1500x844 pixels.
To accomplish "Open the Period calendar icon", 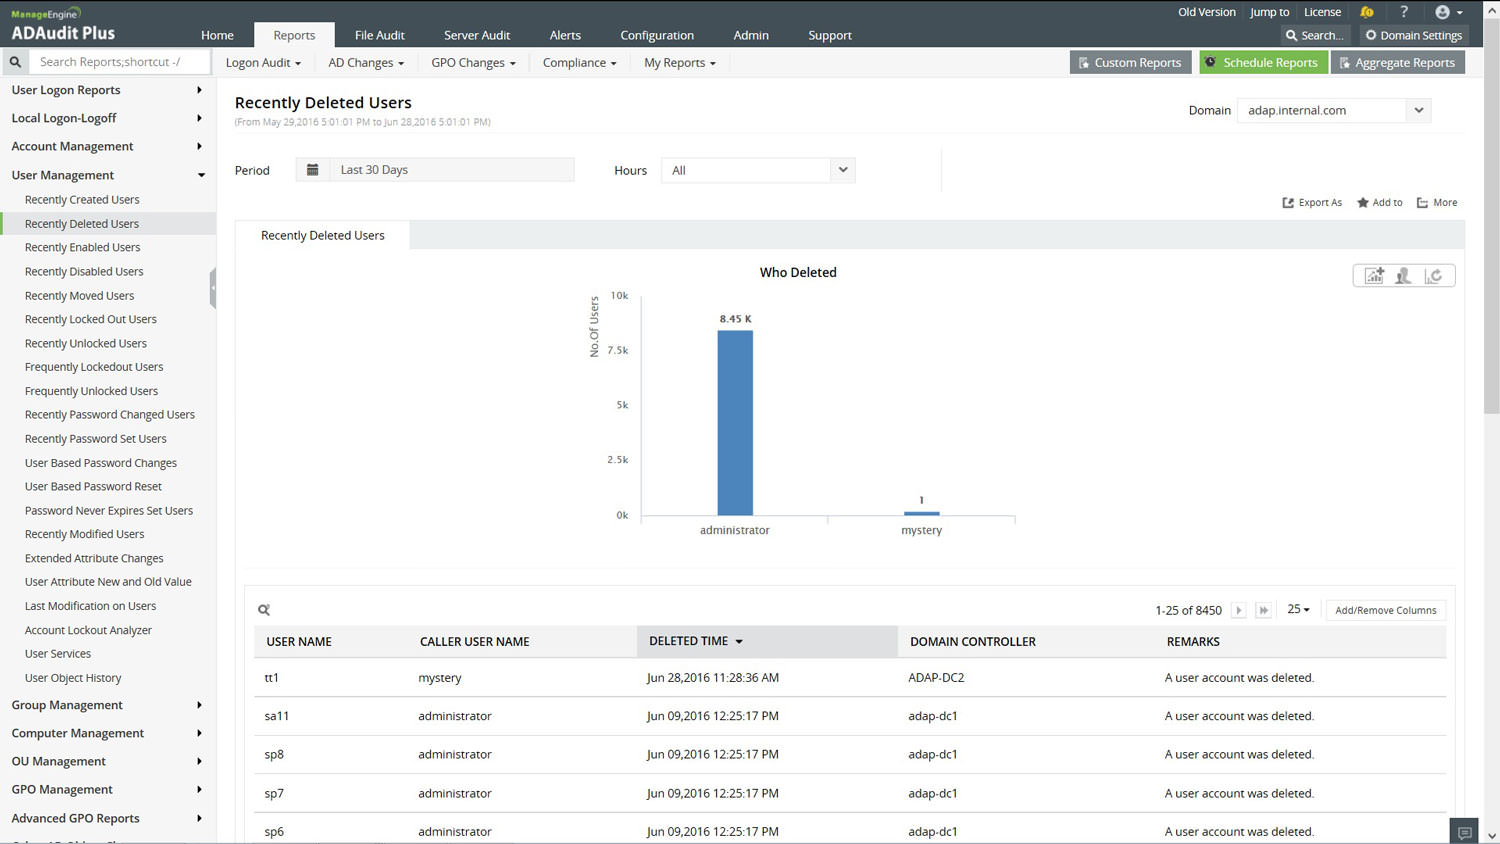I will point(313,170).
